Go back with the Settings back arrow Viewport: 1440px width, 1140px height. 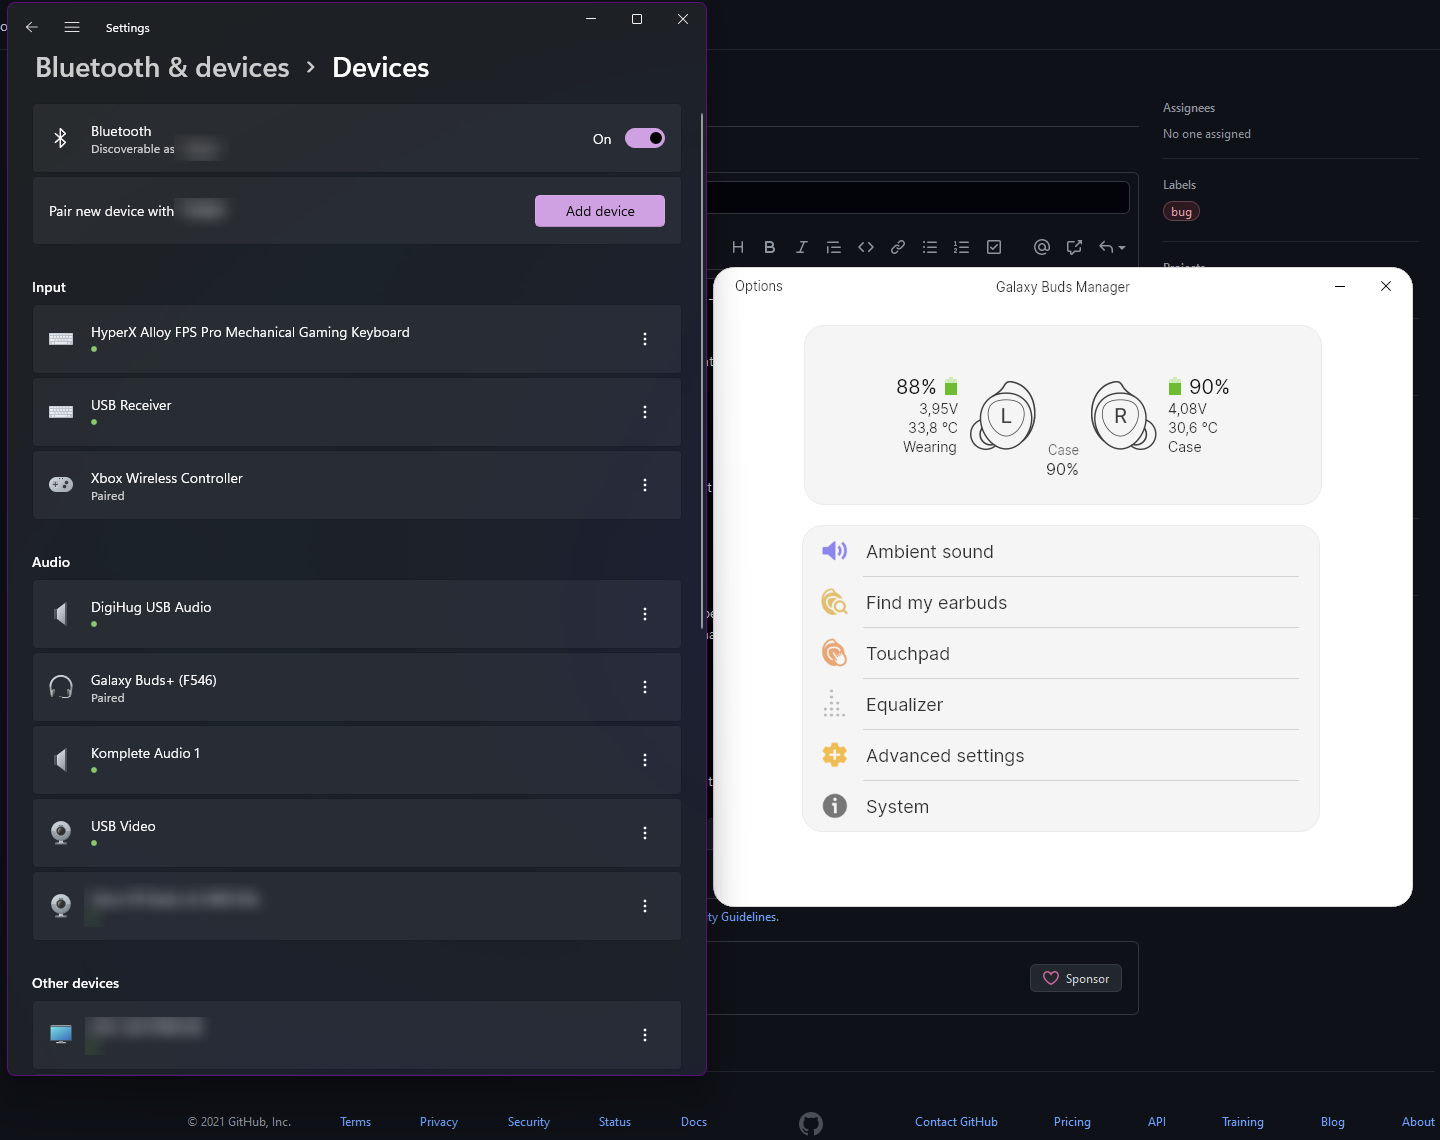point(32,27)
